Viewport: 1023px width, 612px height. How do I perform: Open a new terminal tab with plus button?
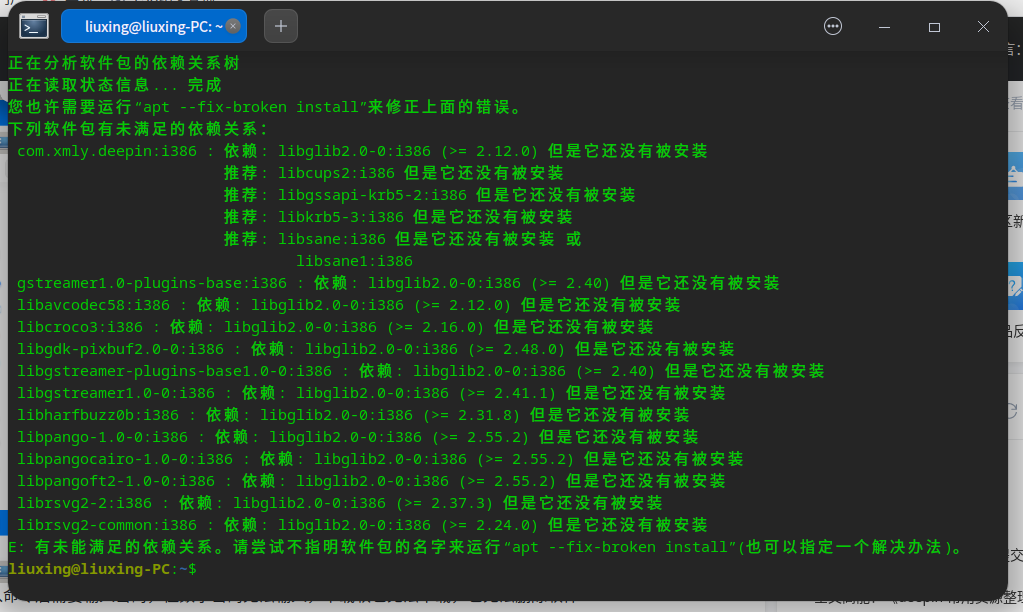281,26
